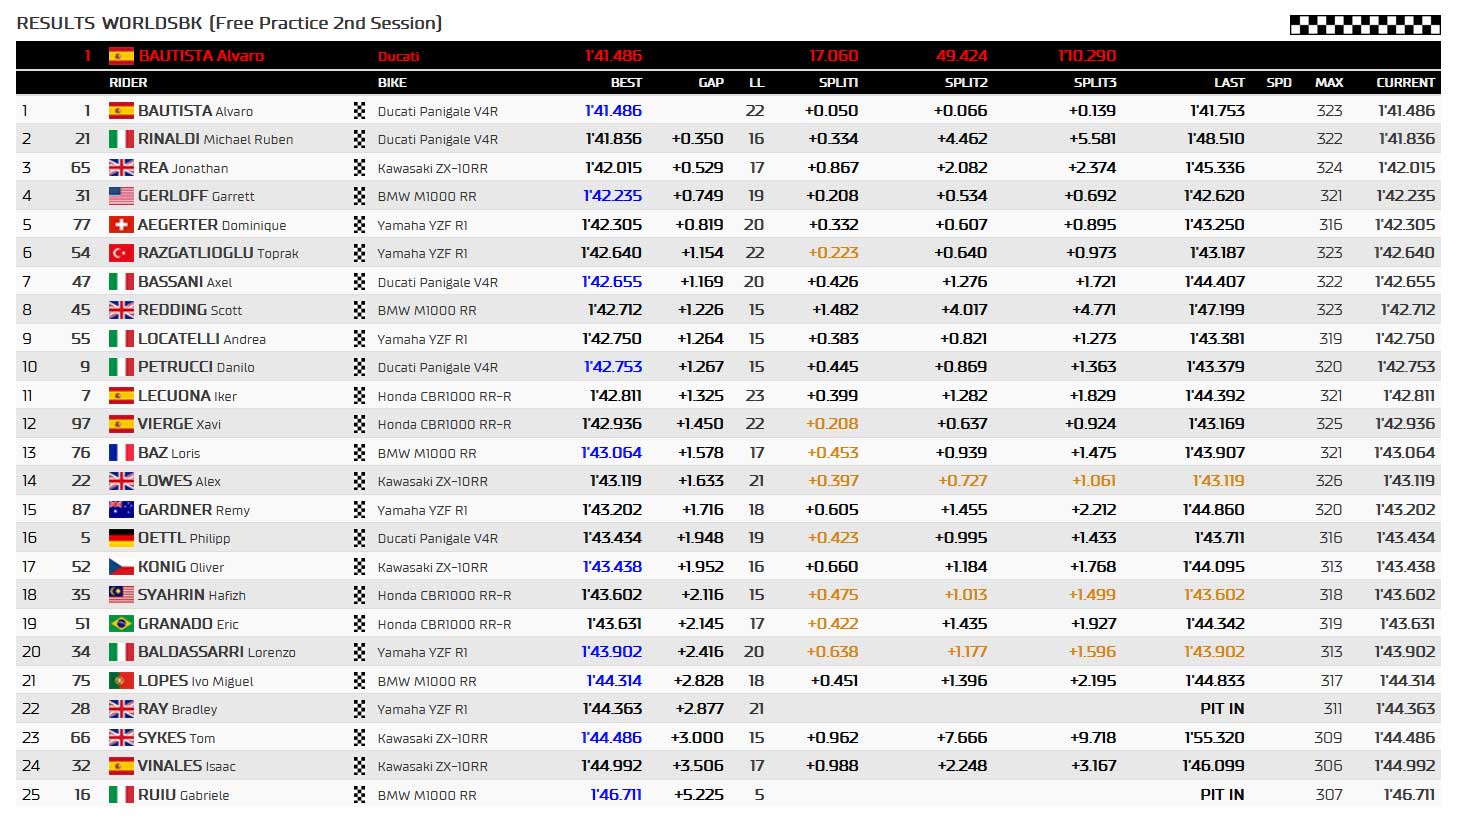Click the Spanish flag beside BAUTISTA in the top banner
The width and height of the screenshot is (1466, 824).
click(x=121, y=56)
